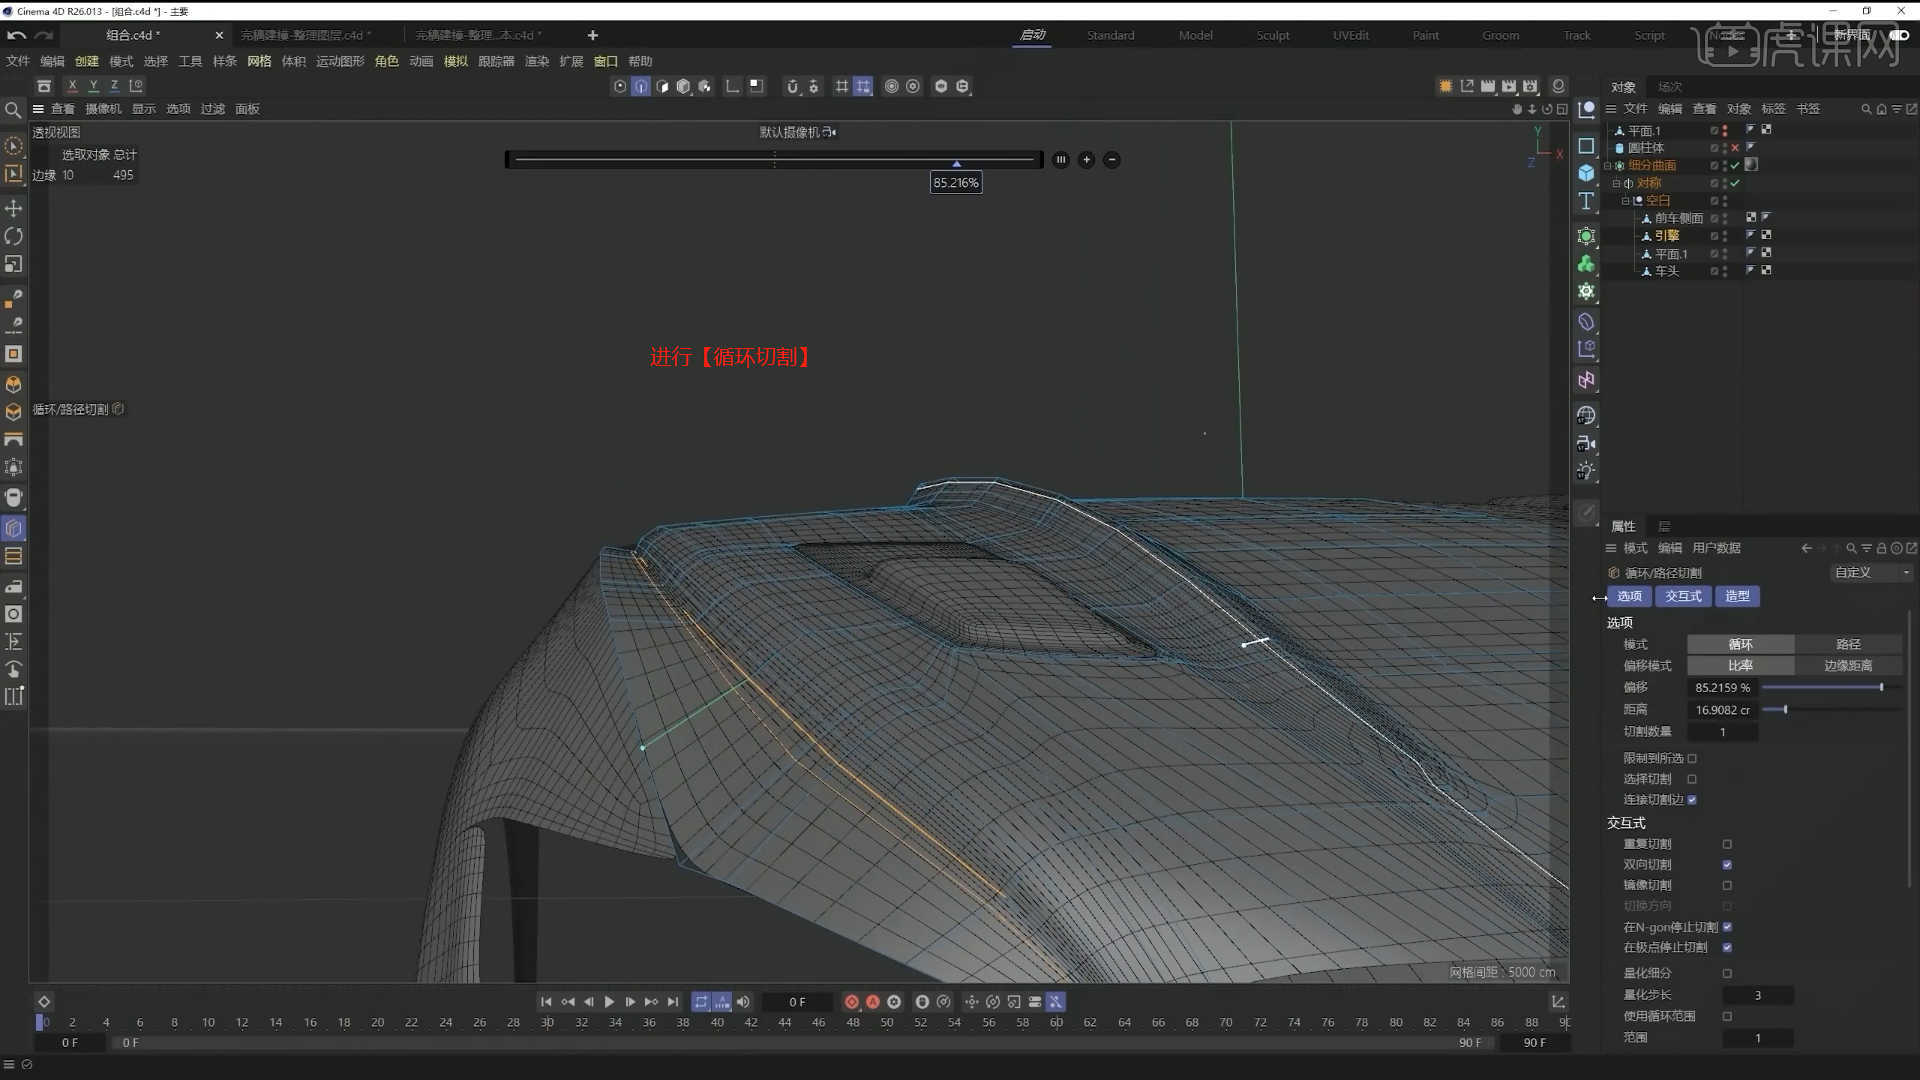Click the viewport loop cut position slider
The image size is (1920, 1080).
pyautogui.click(x=774, y=160)
